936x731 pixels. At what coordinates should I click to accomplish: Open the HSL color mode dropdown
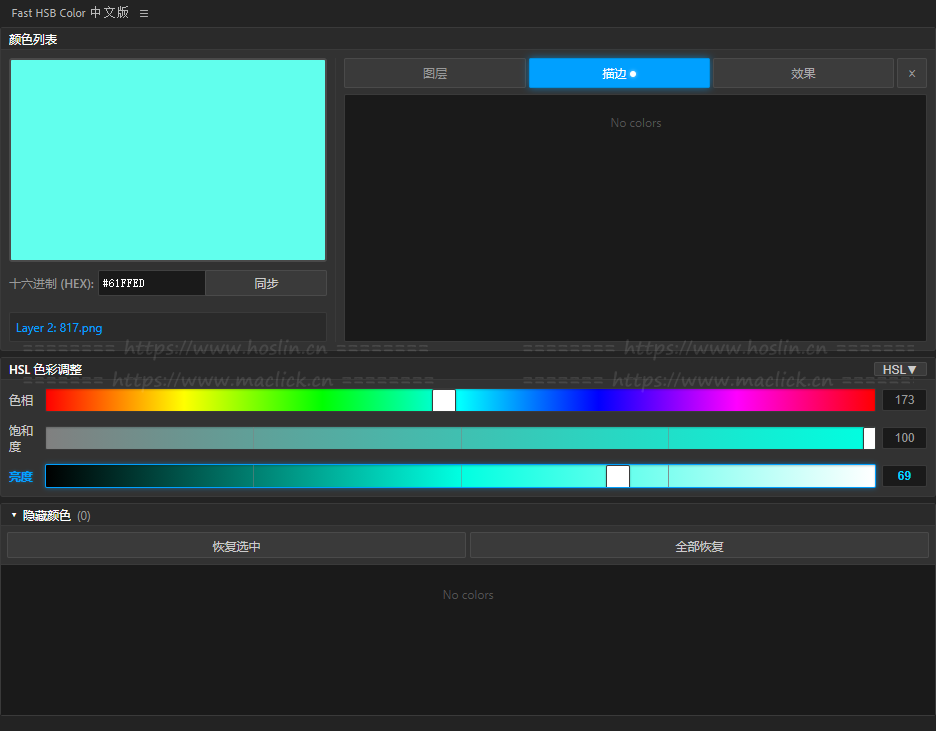tap(899, 369)
